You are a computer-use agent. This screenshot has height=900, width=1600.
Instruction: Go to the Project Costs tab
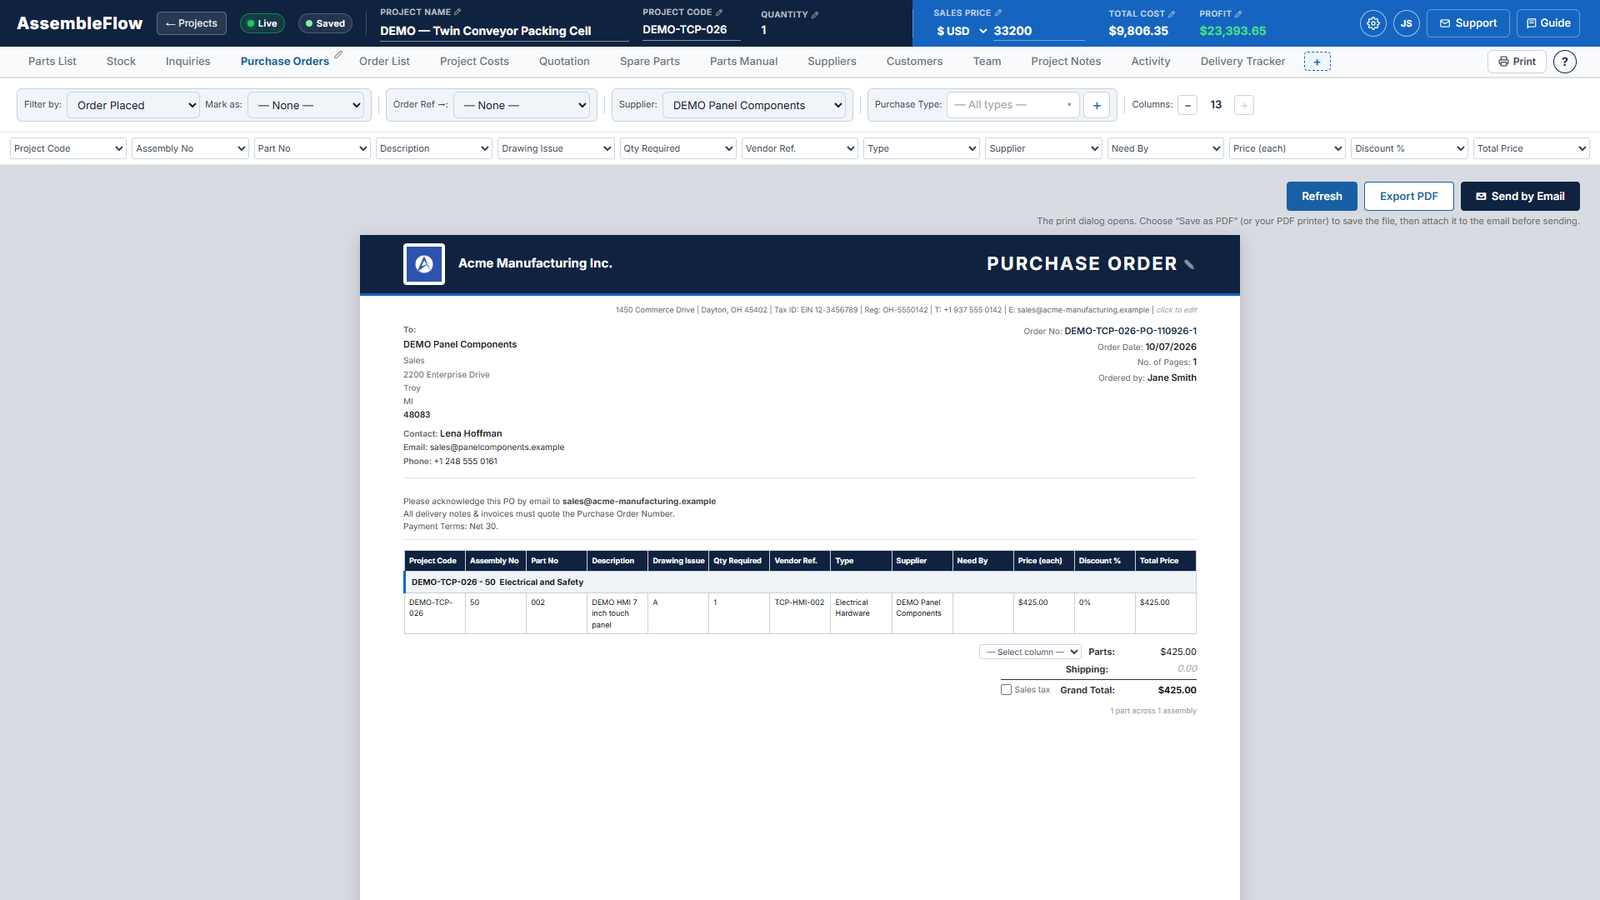(x=474, y=62)
